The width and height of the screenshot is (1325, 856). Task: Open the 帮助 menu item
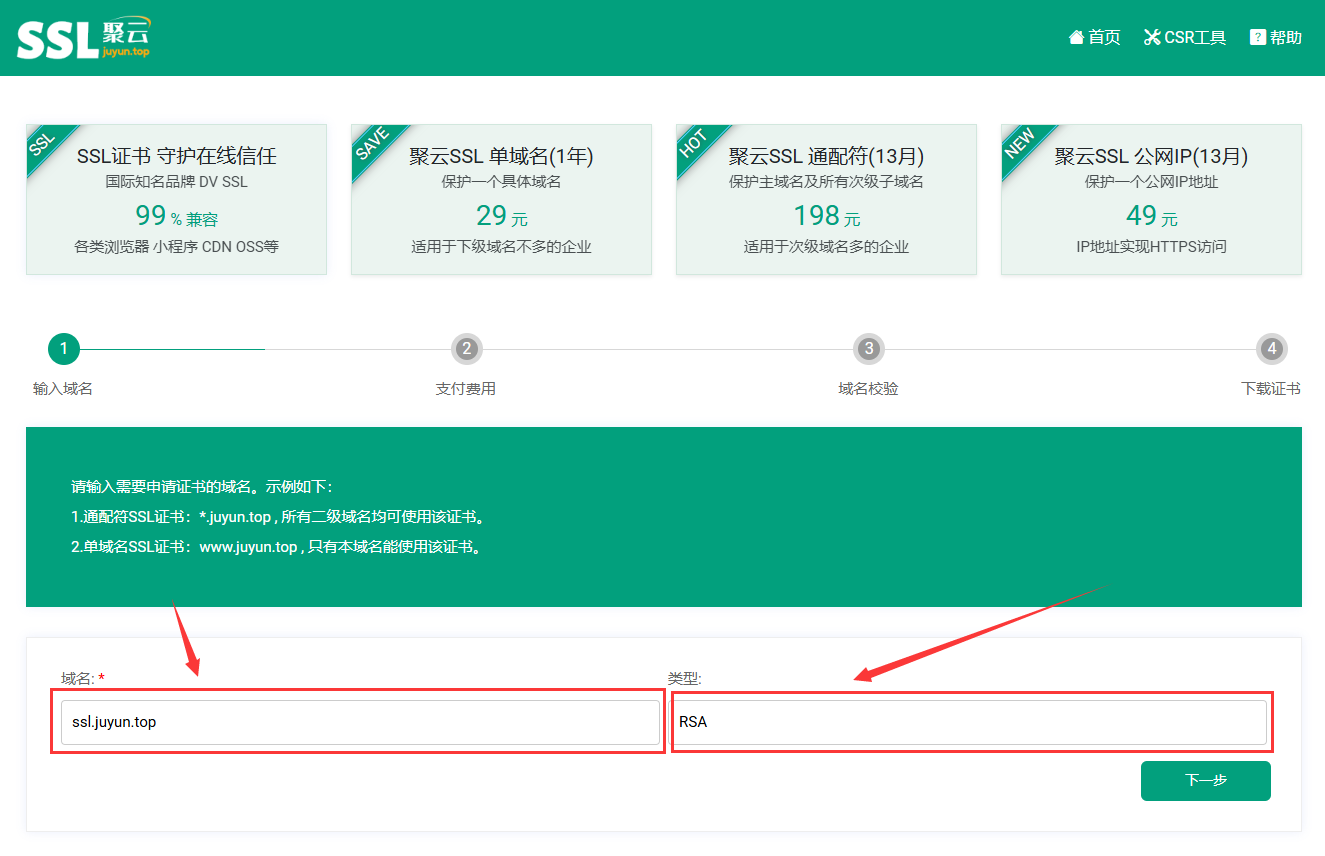(x=1276, y=37)
